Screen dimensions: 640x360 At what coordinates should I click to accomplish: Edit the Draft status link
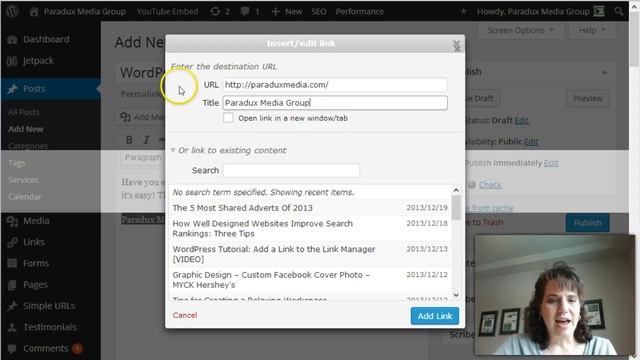522,120
